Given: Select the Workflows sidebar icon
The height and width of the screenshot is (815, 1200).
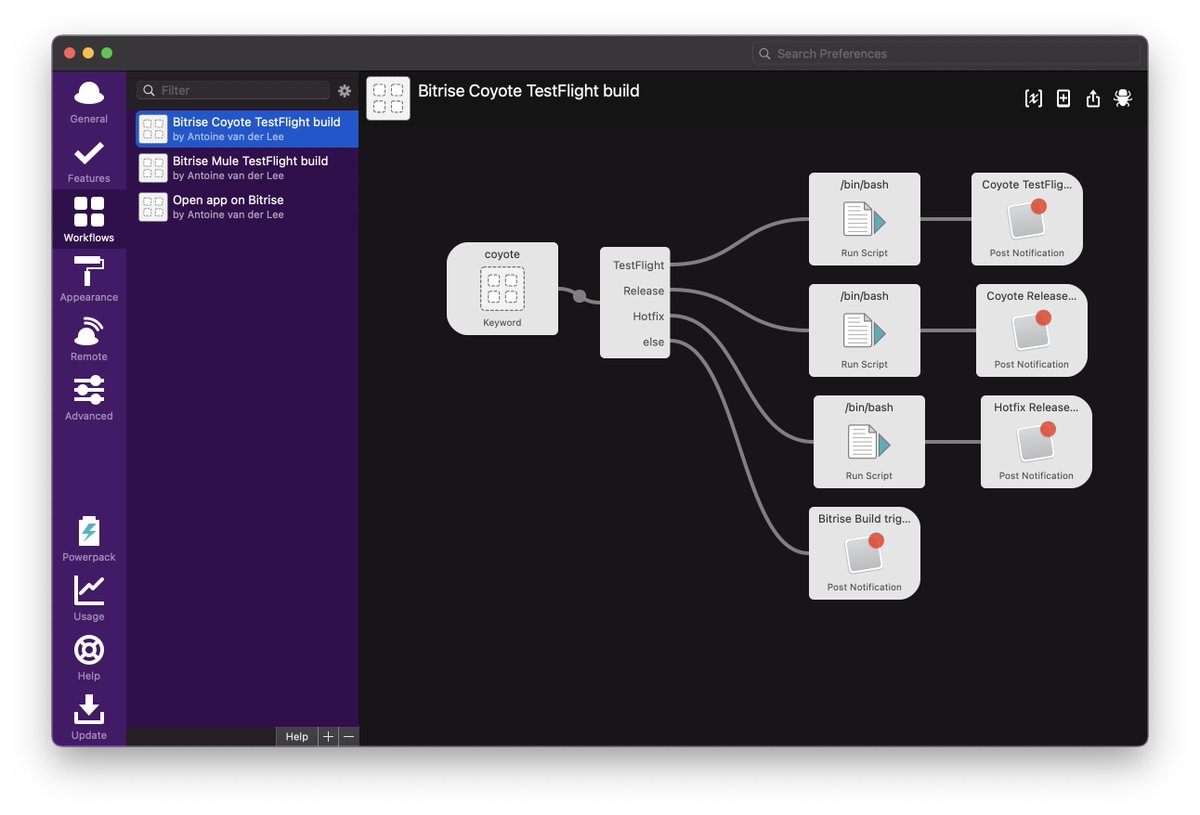Looking at the screenshot, I should 89,219.
